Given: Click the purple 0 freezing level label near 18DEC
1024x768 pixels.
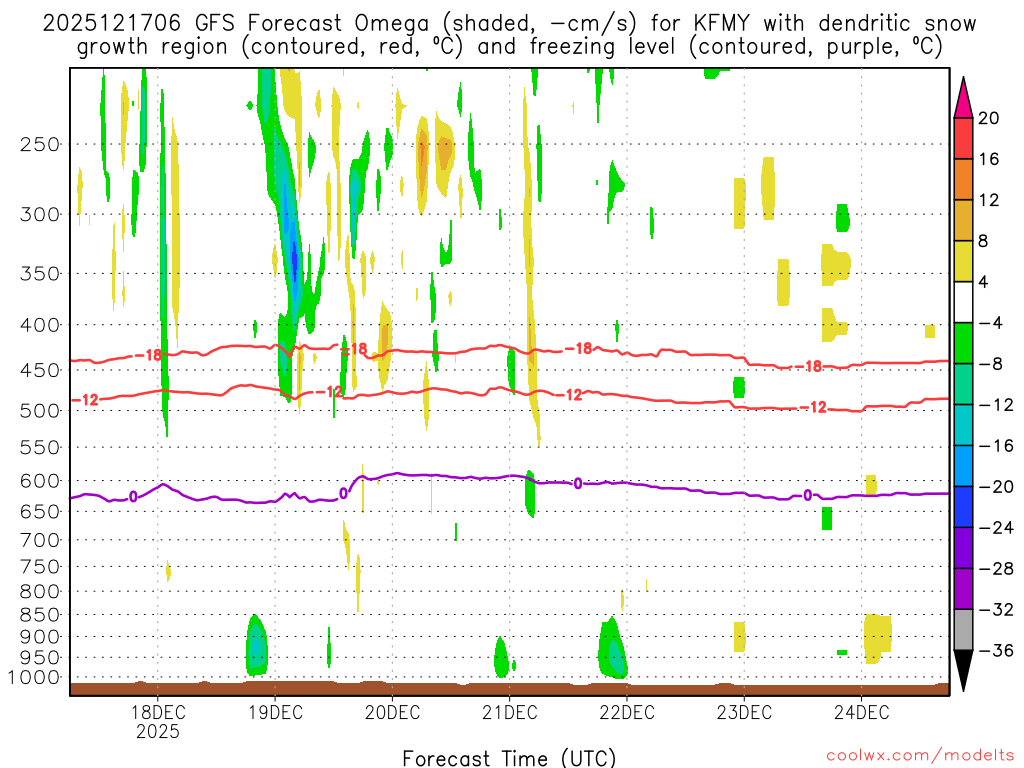Looking at the screenshot, I should (x=133, y=497).
